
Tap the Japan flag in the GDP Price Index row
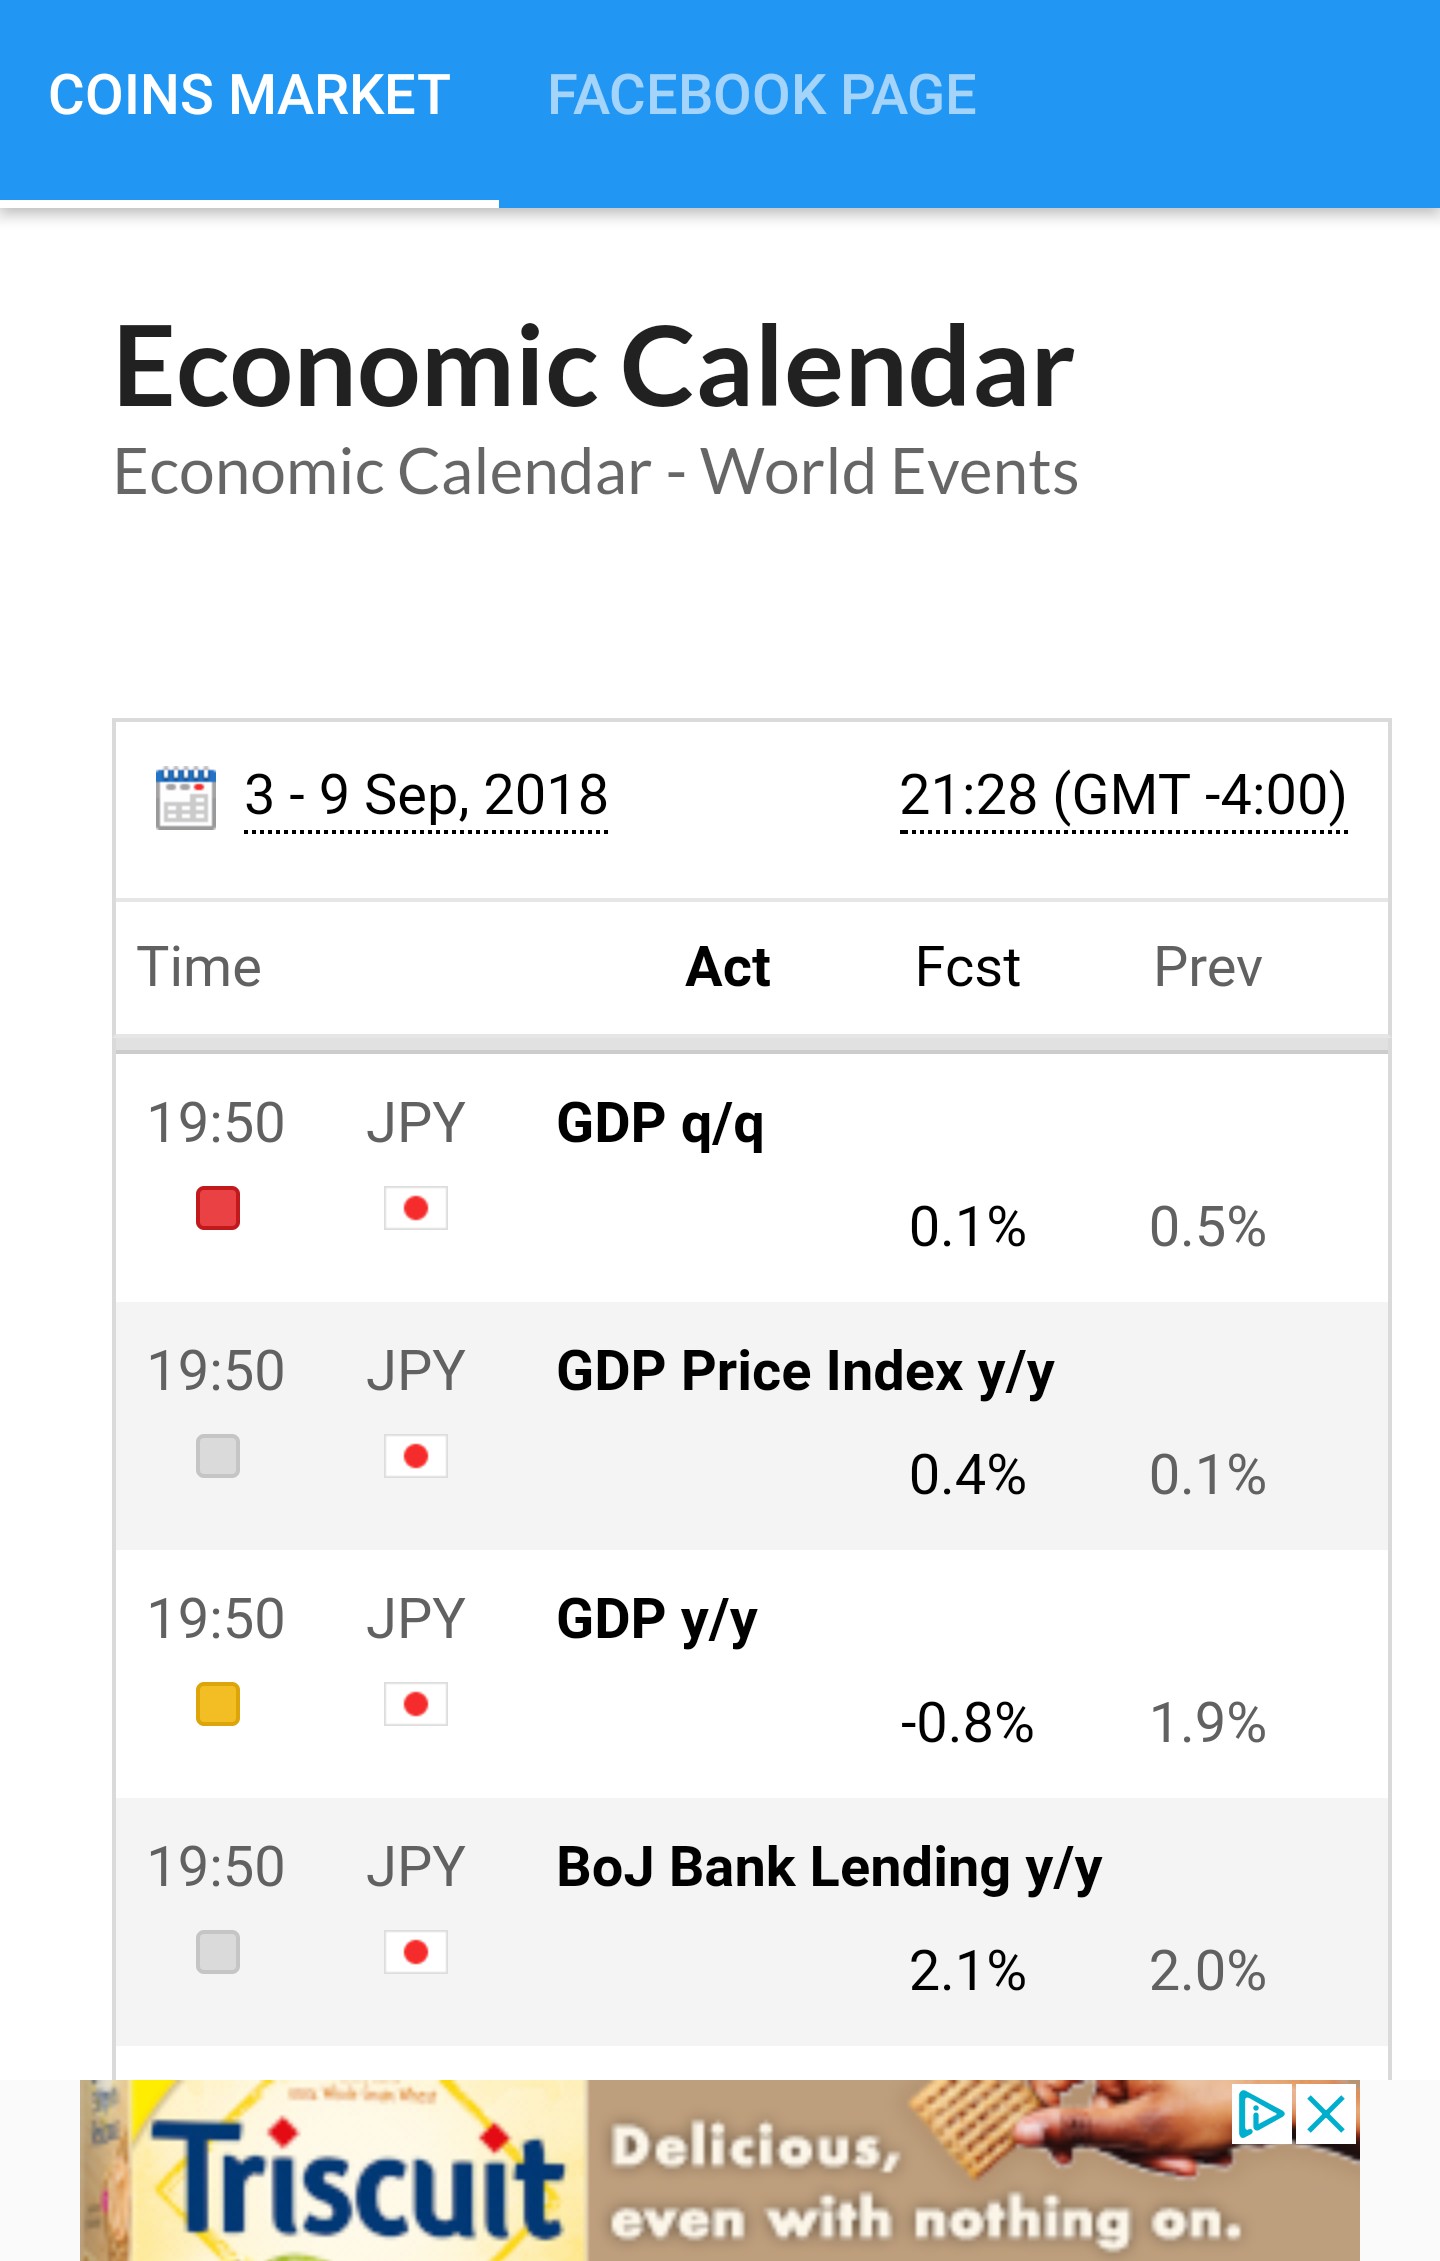416,1456
